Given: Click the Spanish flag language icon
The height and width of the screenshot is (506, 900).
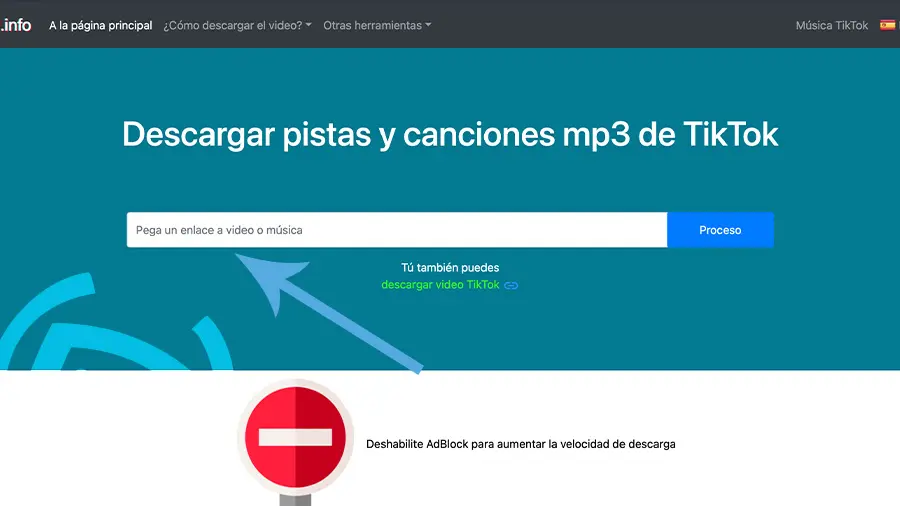Looking at the screenshot, I should click(887, 25).
